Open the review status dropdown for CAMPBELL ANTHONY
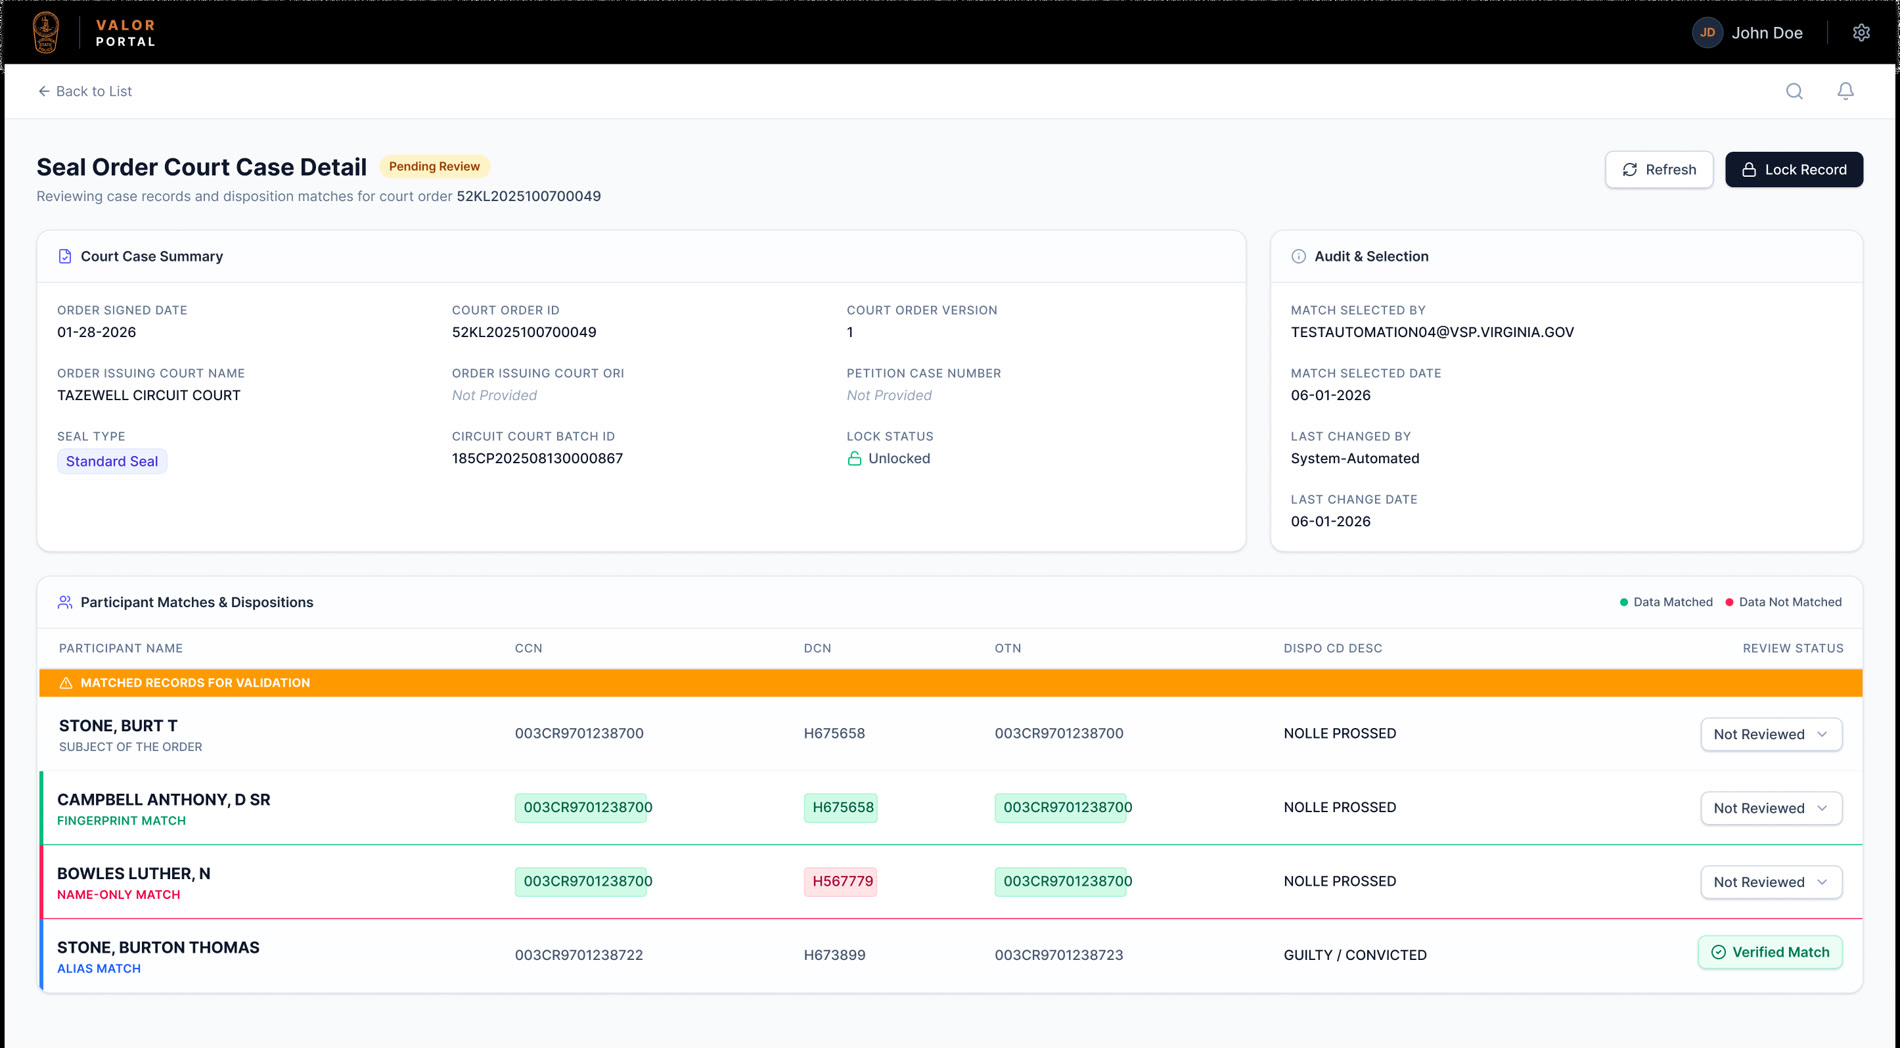Screen dimensions: 1900x1048 (x=1771, y=808)
